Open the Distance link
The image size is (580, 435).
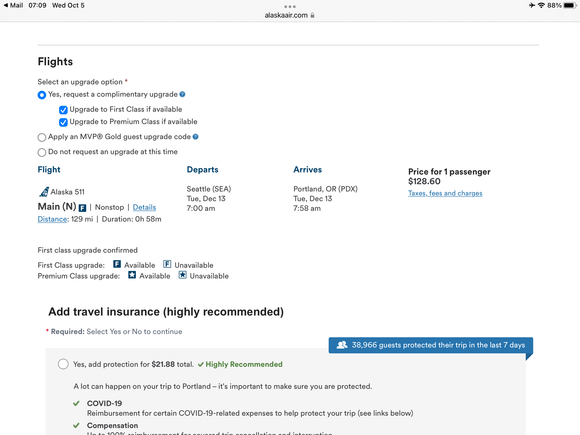(x=52, y=219)
